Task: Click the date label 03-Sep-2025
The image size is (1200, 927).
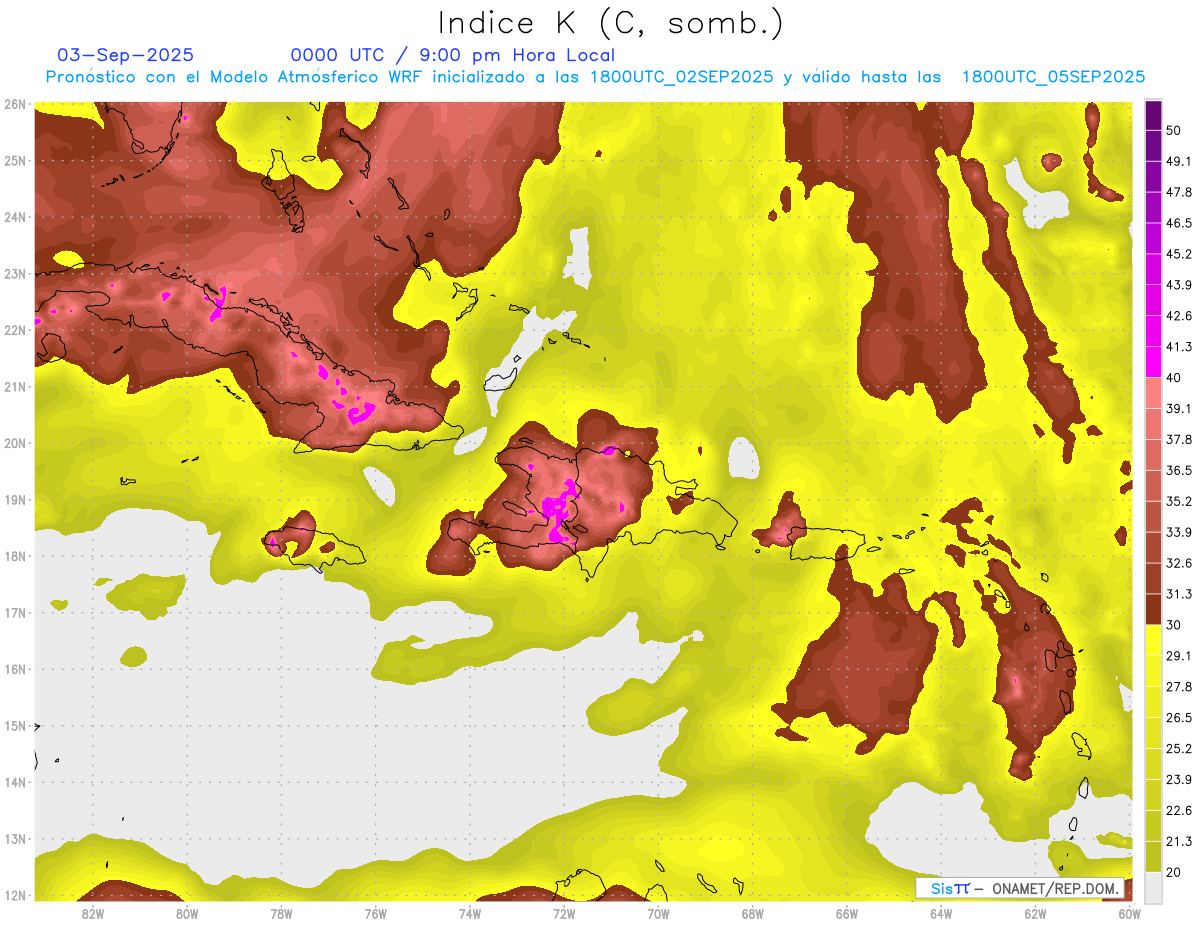Action: 126,55
